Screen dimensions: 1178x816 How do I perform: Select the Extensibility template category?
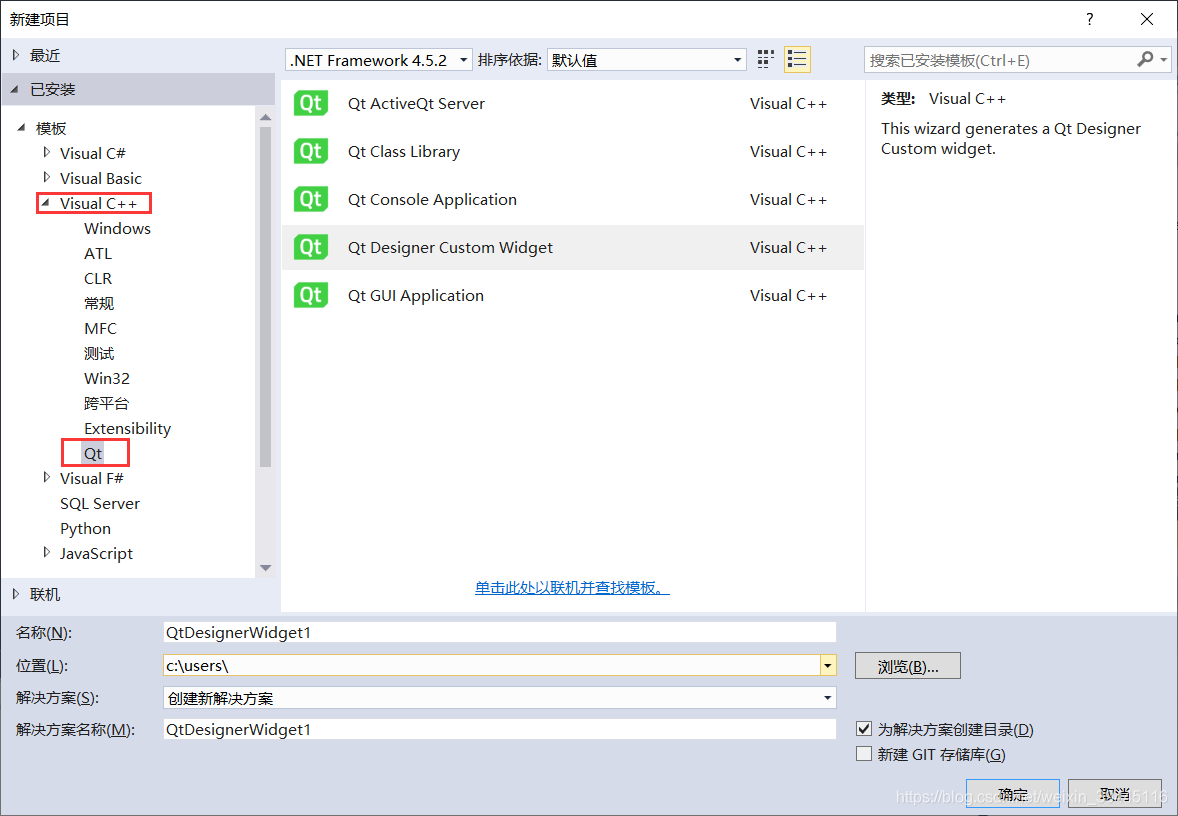pyautogui.click(x=128, y=428)
